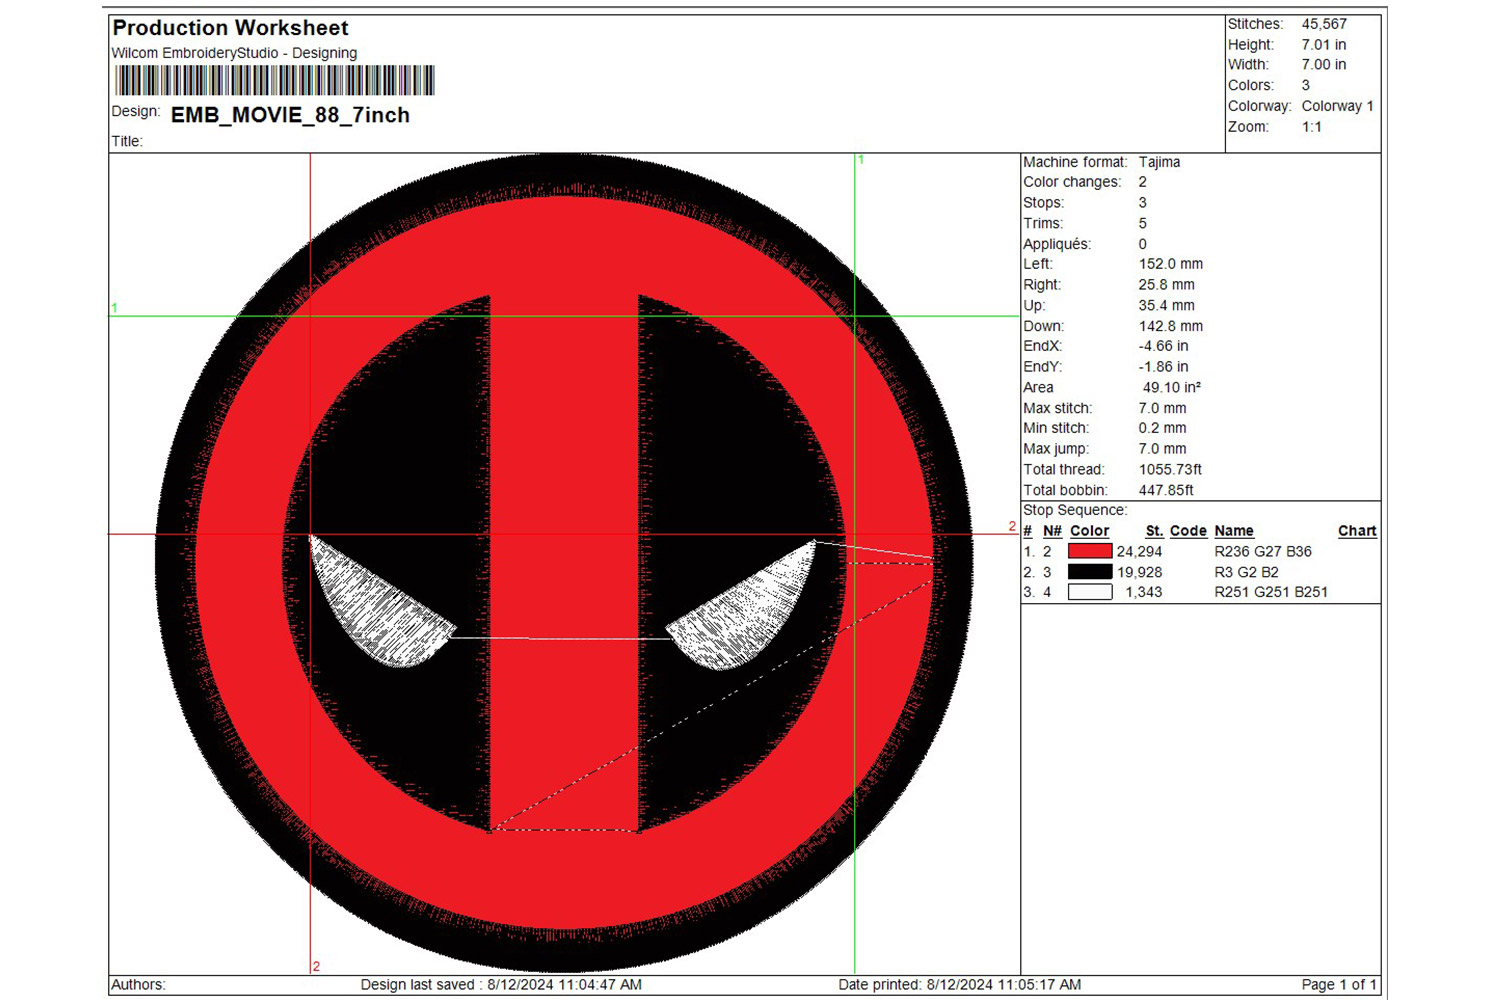The image size is (1502, 1000).
Task: Click the machine format 'Tajima'
Action: pyautogui.click(x=1159, y=162)
